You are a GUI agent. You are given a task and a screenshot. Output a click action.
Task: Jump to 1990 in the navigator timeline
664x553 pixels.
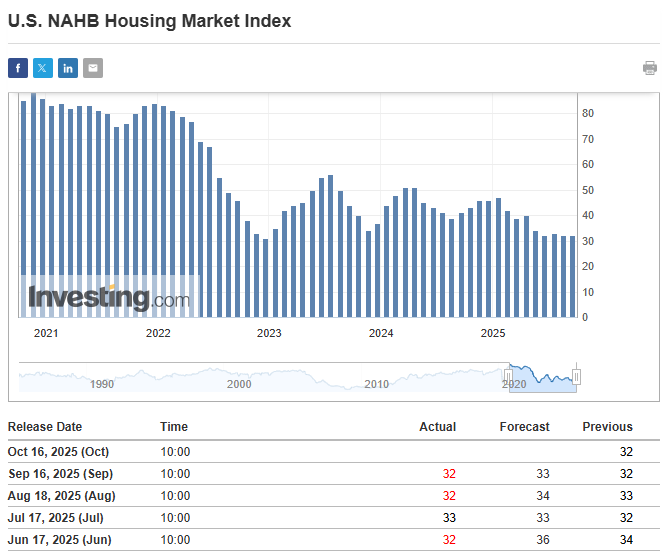[102, 384]
